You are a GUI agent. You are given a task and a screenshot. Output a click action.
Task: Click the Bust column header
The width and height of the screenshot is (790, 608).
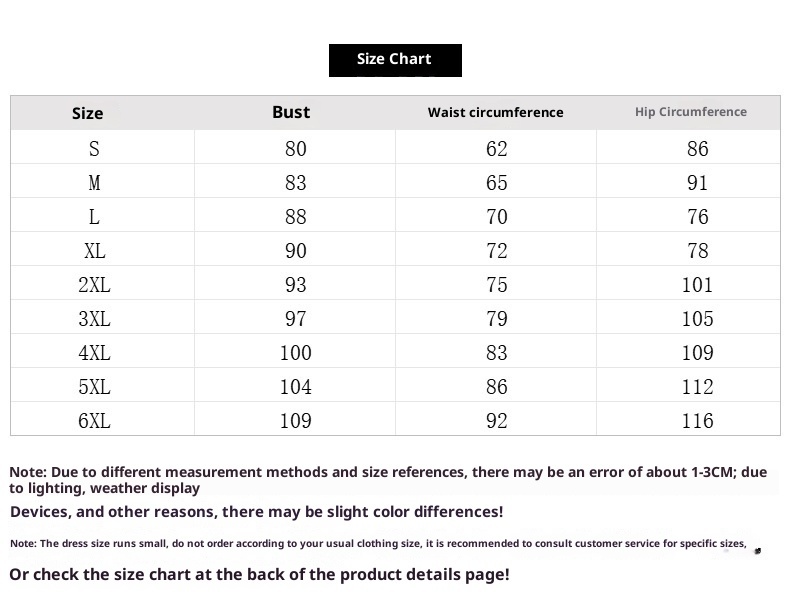point(291,112)
